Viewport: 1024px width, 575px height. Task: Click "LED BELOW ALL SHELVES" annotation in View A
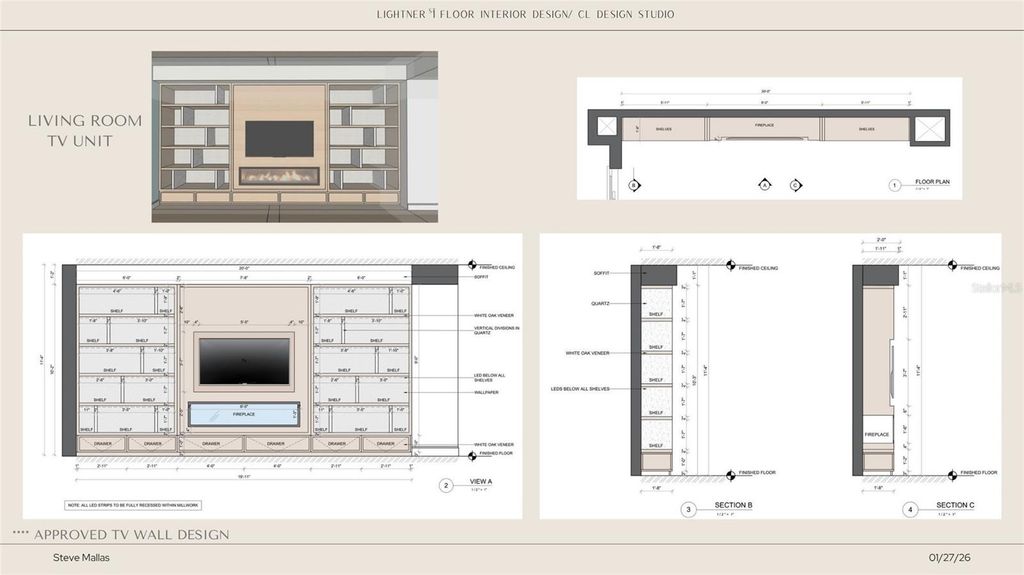pyautogui.click(x=489, y=378)
